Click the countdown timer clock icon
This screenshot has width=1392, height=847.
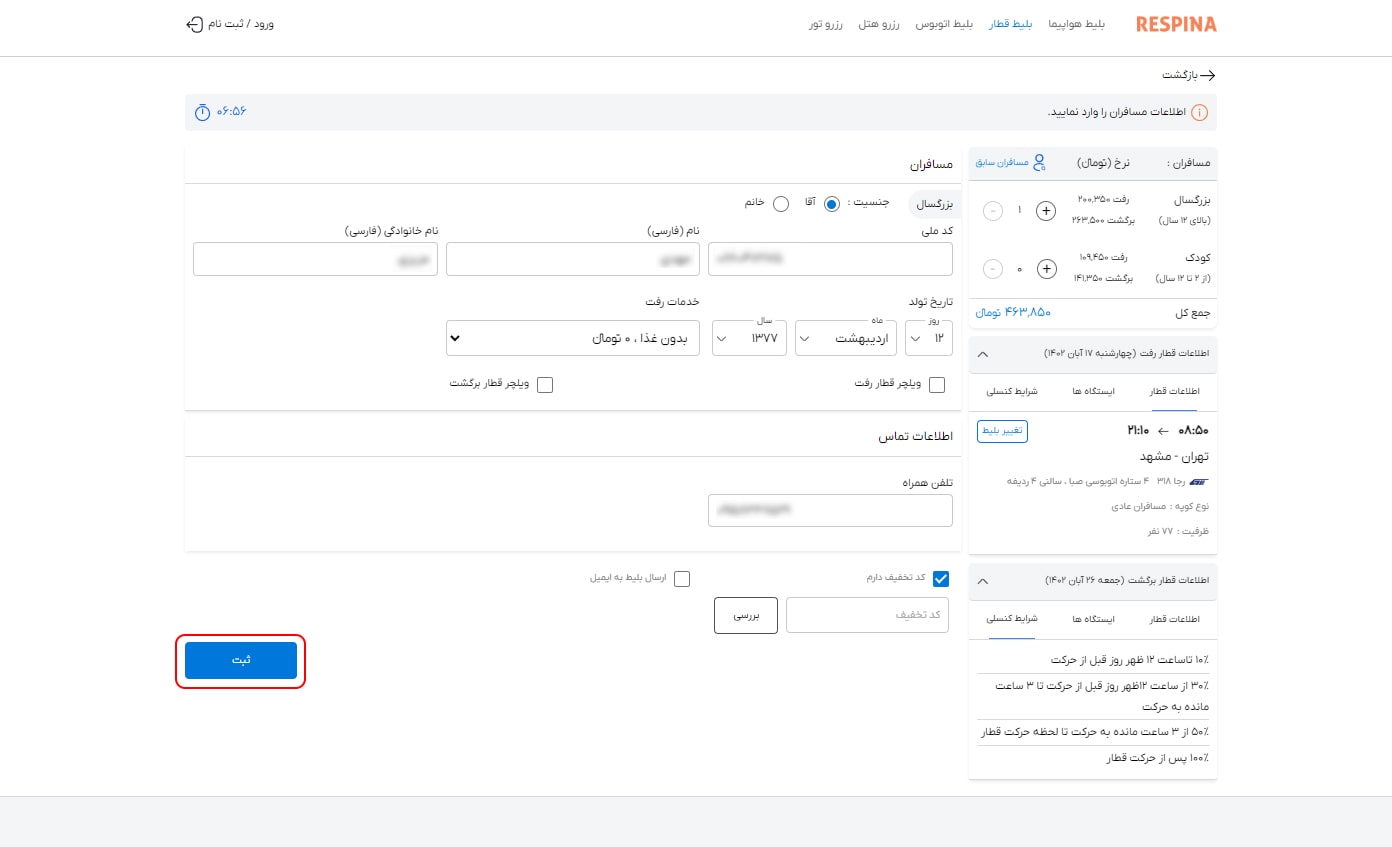[x=201, y=112]
